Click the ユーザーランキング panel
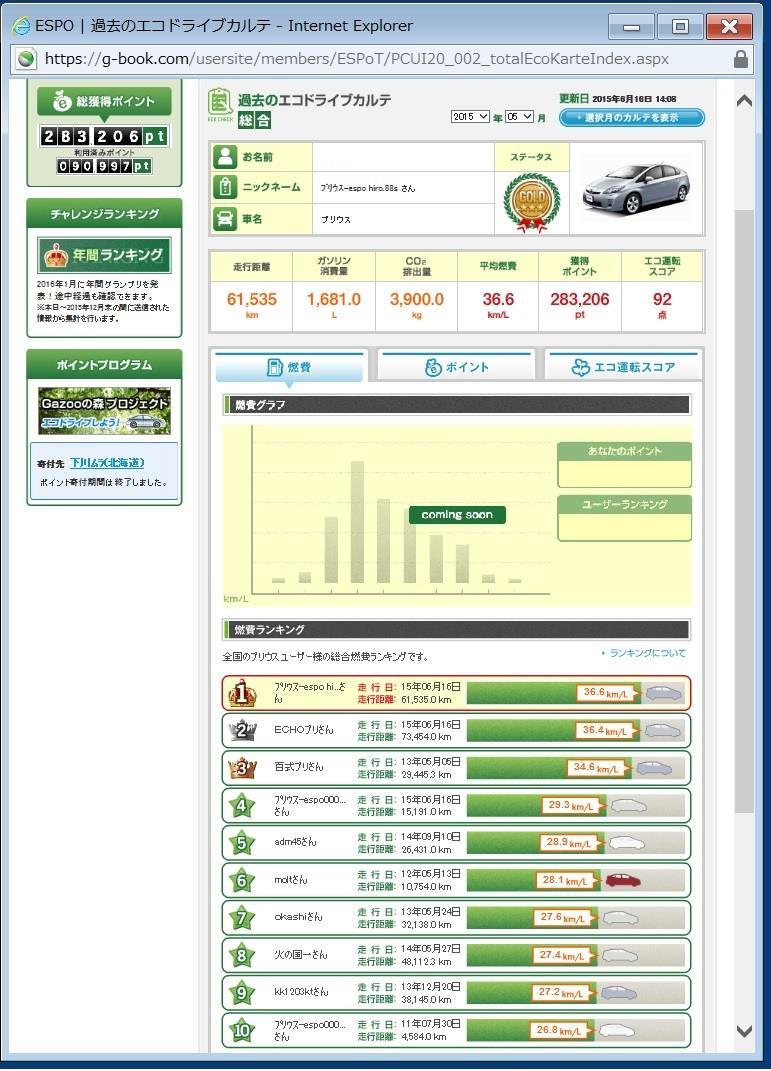Viewport: 771px width, 1071px height. (624, 518)
